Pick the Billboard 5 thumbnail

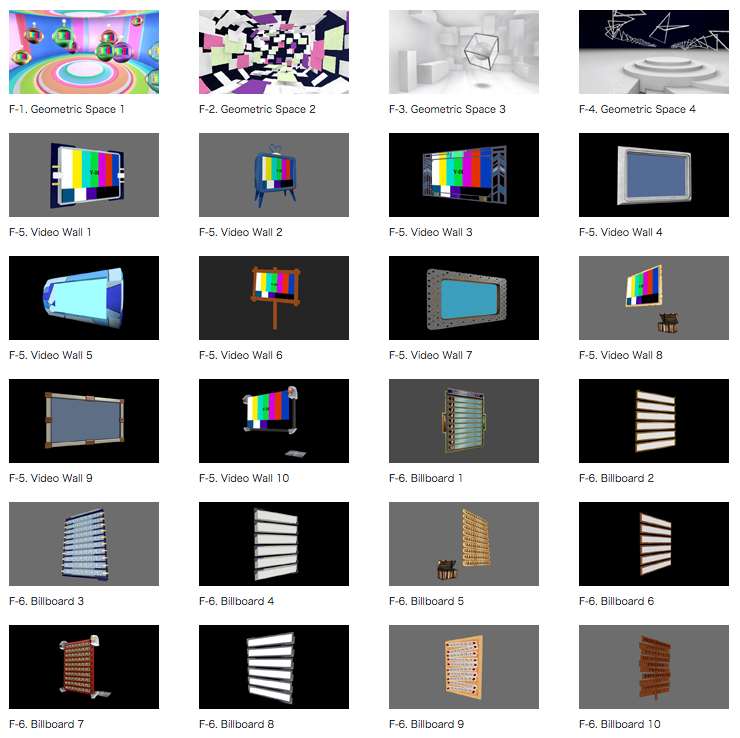pos(464,544)
